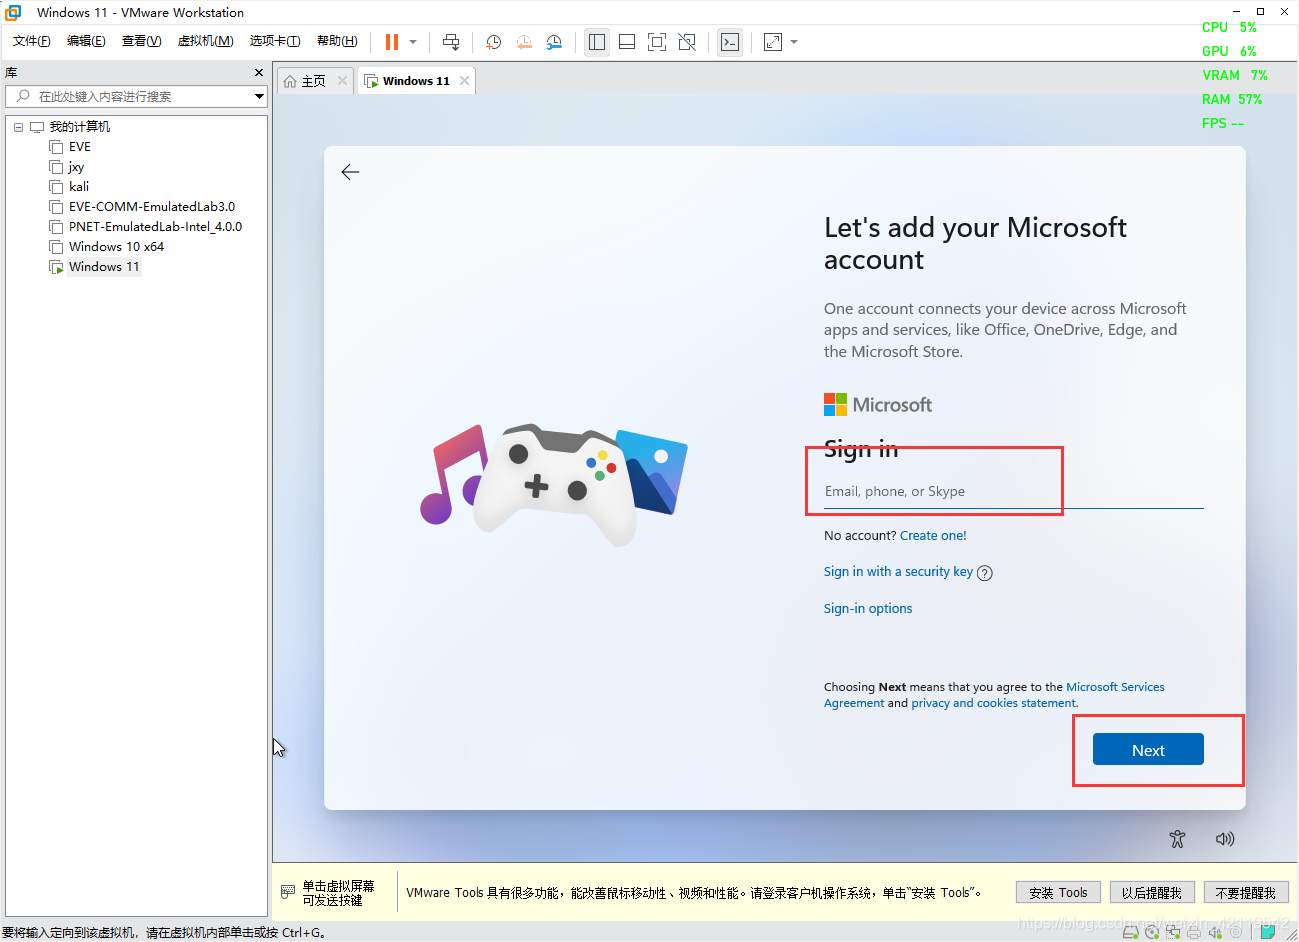The height and width of the screenshot is (942, 1299).
Task: Open the 查看(V) menu
Action: [141, 41]
